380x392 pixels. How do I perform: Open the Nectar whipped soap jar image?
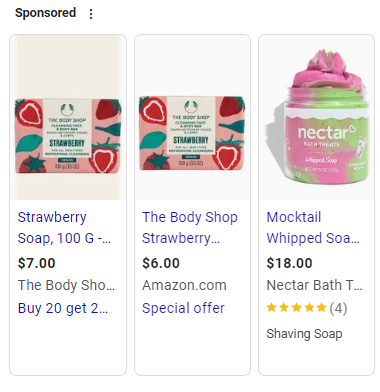coord(316,117)
